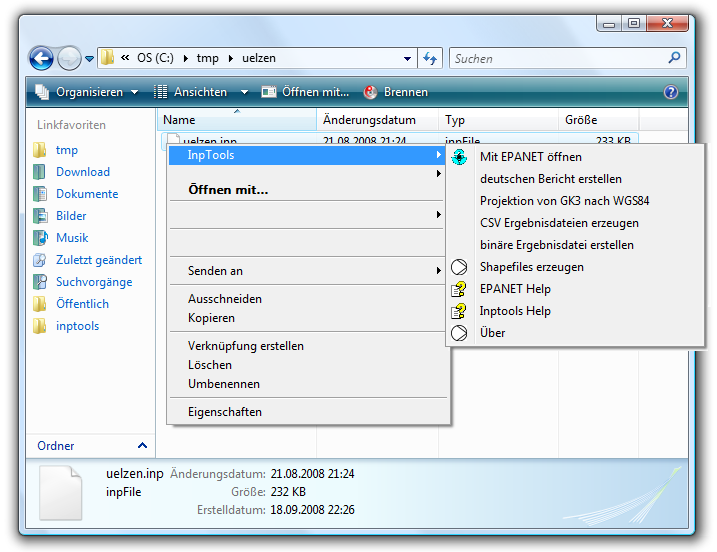Click the tmp folder icon in favorites
The height and width of the screenshot is (552, 717).
point(40,150)
